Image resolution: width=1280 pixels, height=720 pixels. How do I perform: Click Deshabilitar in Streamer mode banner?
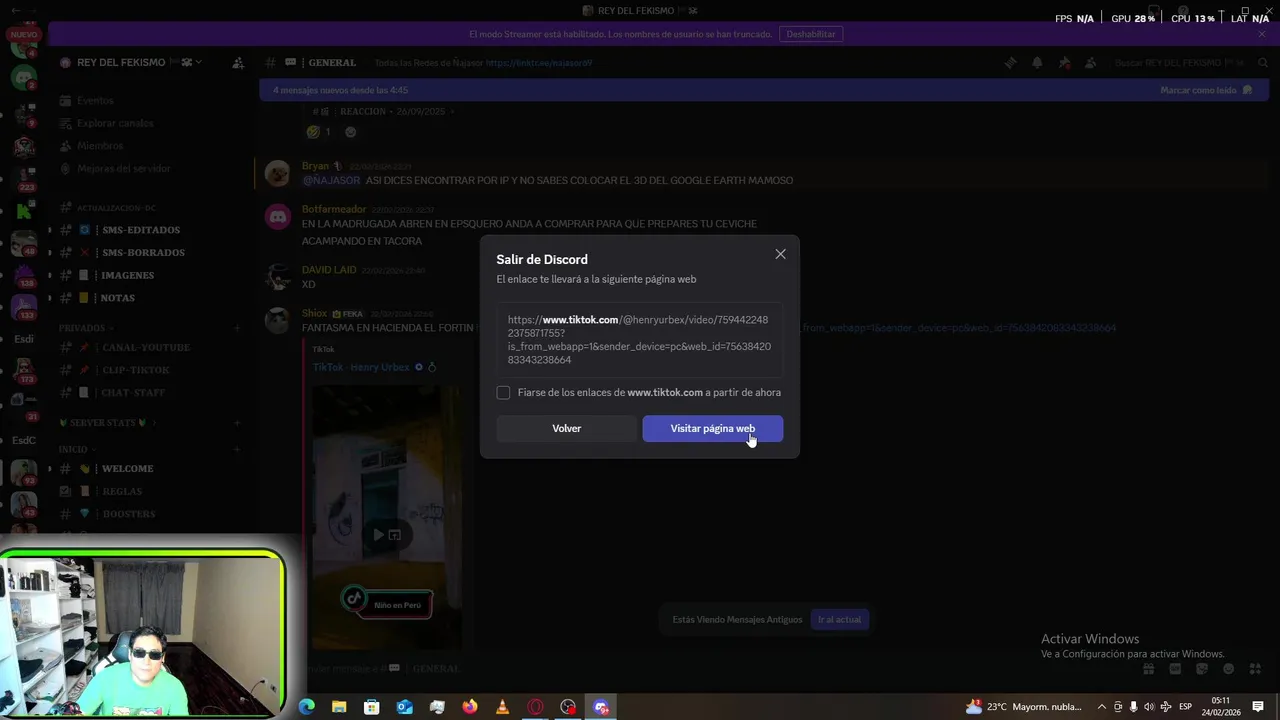(x=810, y=34)
